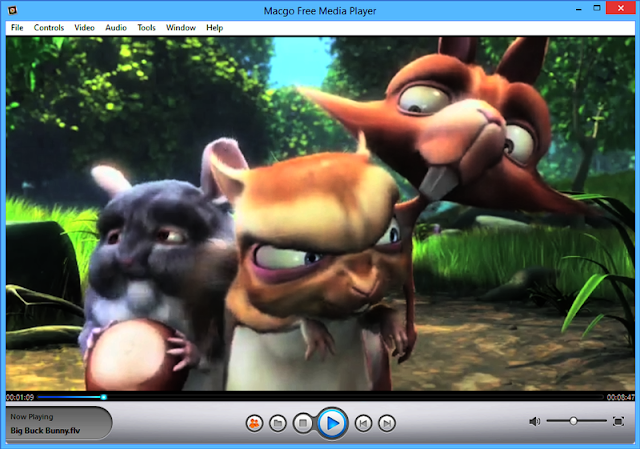Minimize the Macgo player window
The height and width of the screenshot is (449, 640).
click(579, 9)
